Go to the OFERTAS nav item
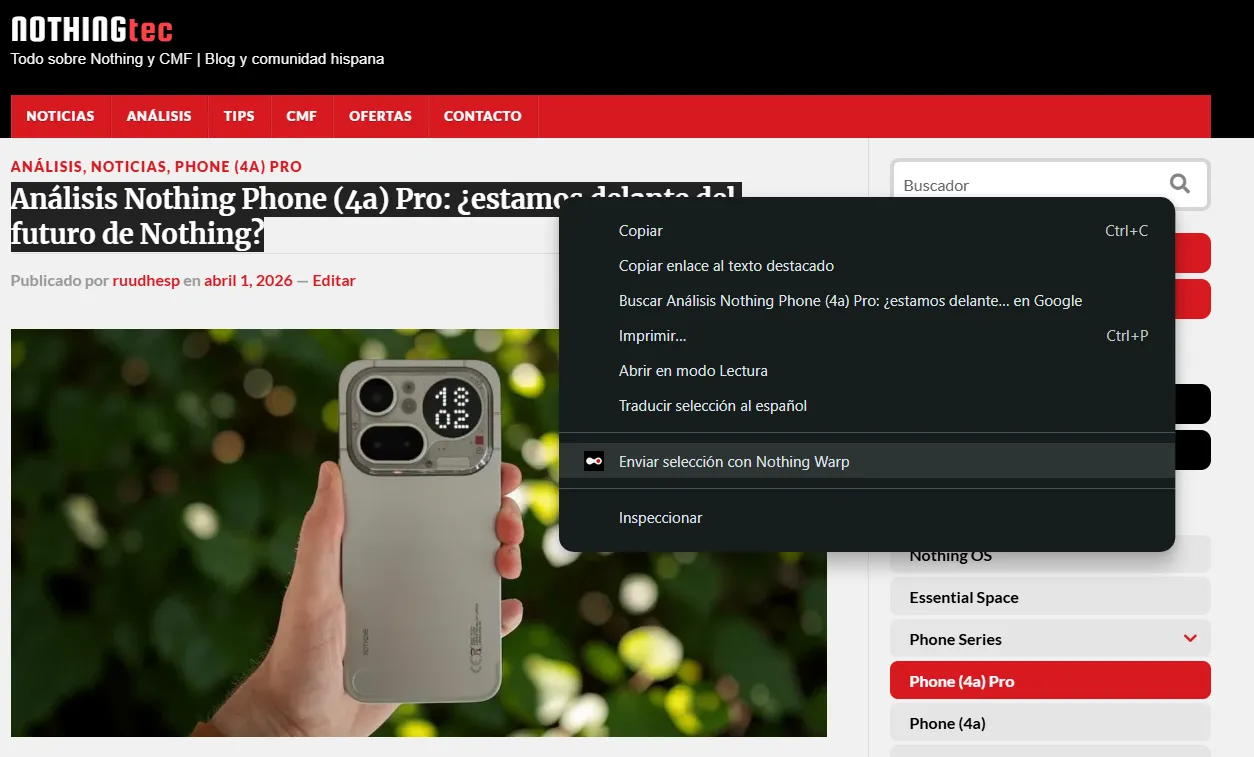 [380, 116]
